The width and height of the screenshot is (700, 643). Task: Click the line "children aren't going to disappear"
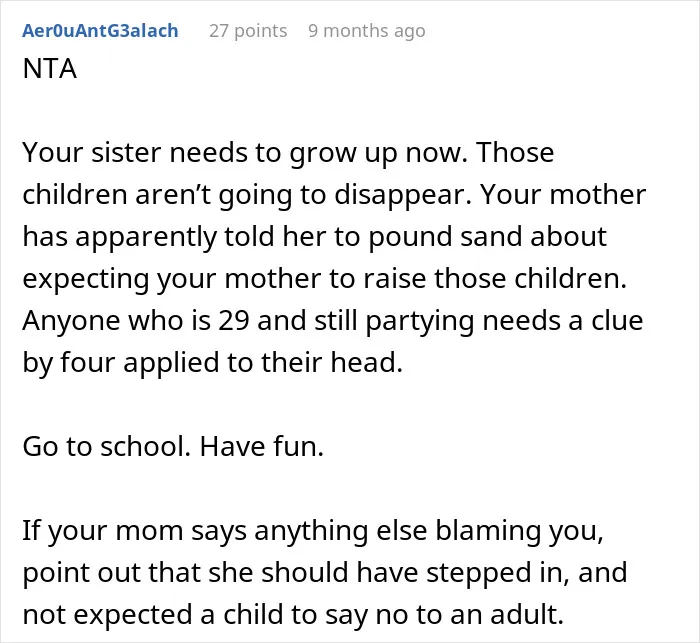(x=334, y=195)
